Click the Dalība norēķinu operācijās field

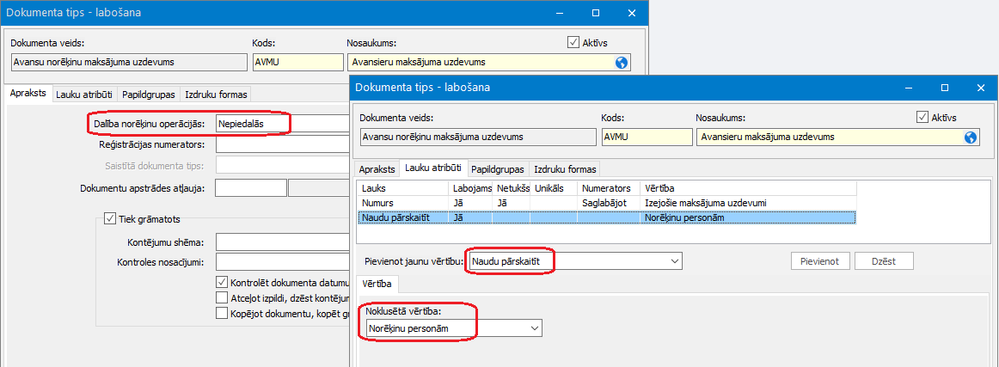(x=283, y=124)
